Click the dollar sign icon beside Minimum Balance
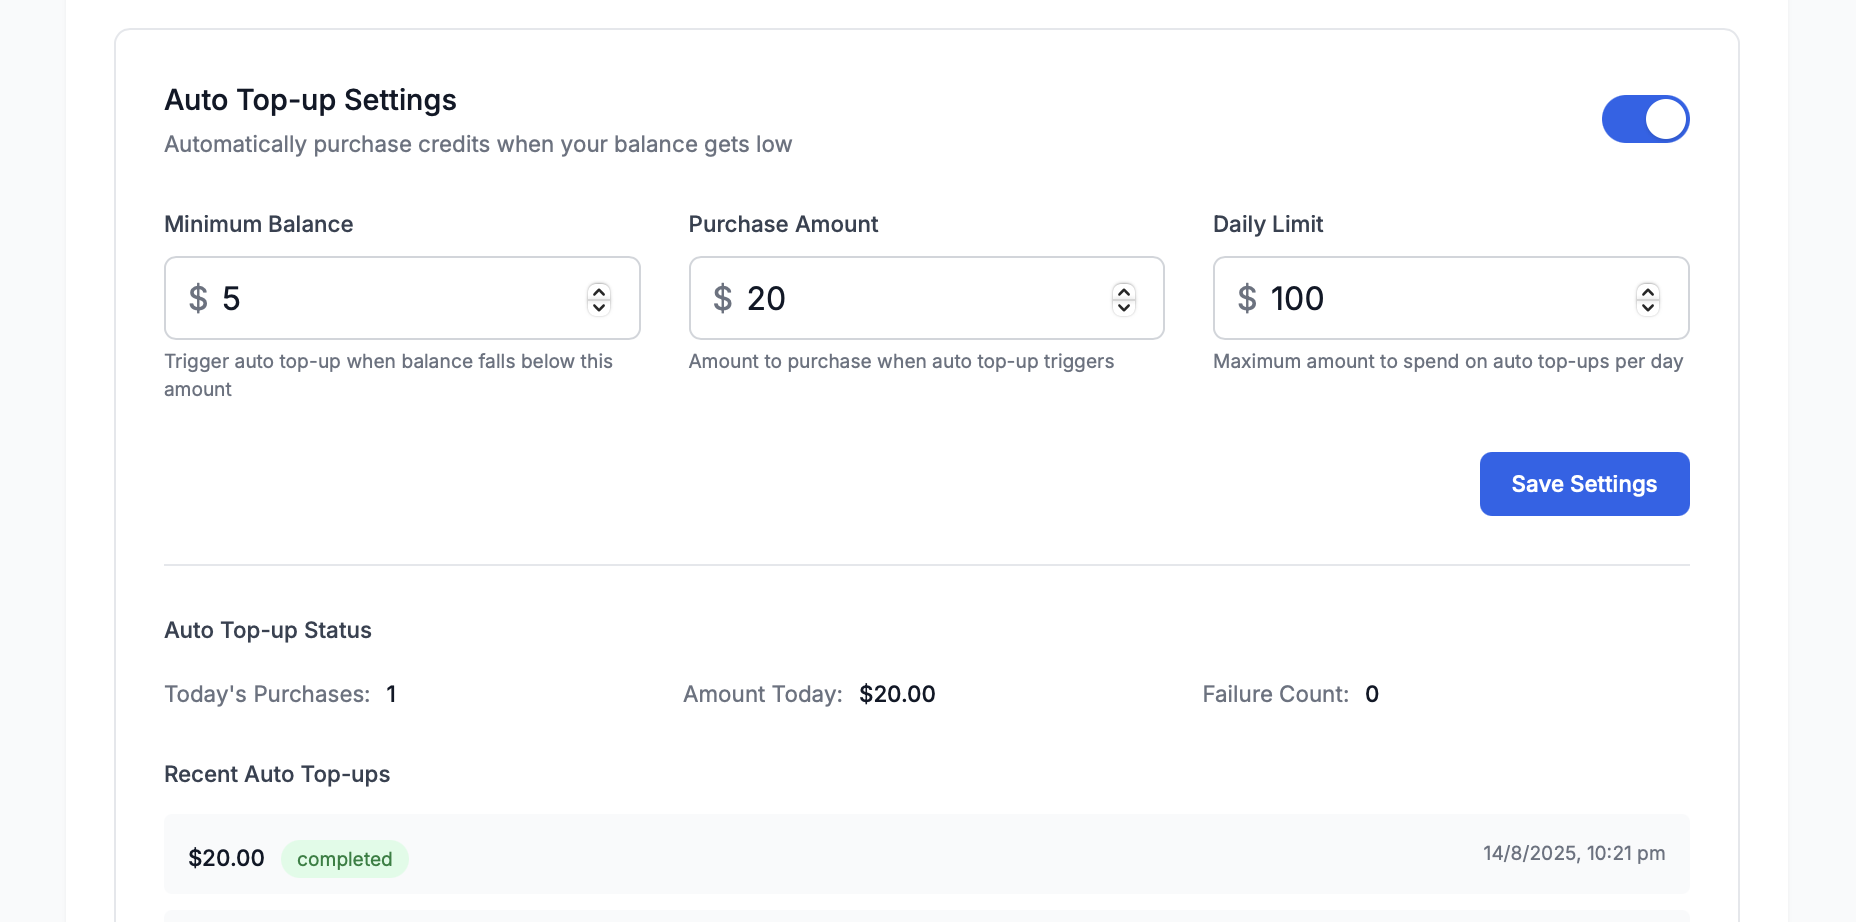 pyautogui.click(x=198, y=298)
